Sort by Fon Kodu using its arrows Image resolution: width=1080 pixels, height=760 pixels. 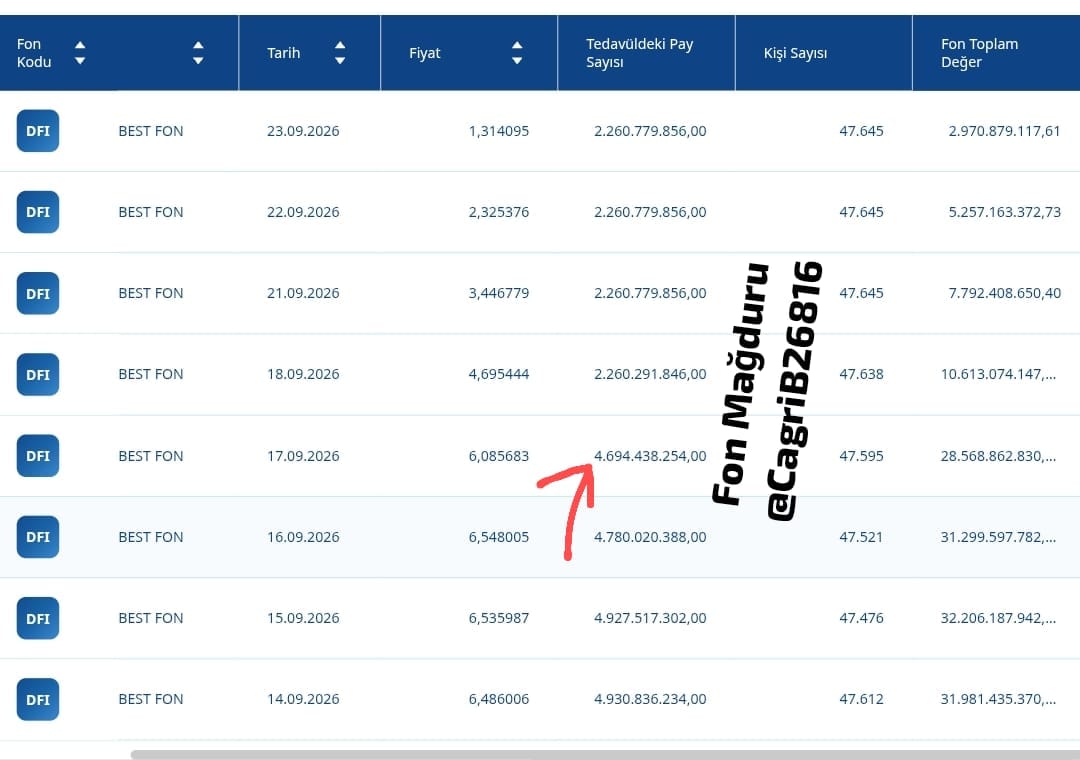(80, 53)
